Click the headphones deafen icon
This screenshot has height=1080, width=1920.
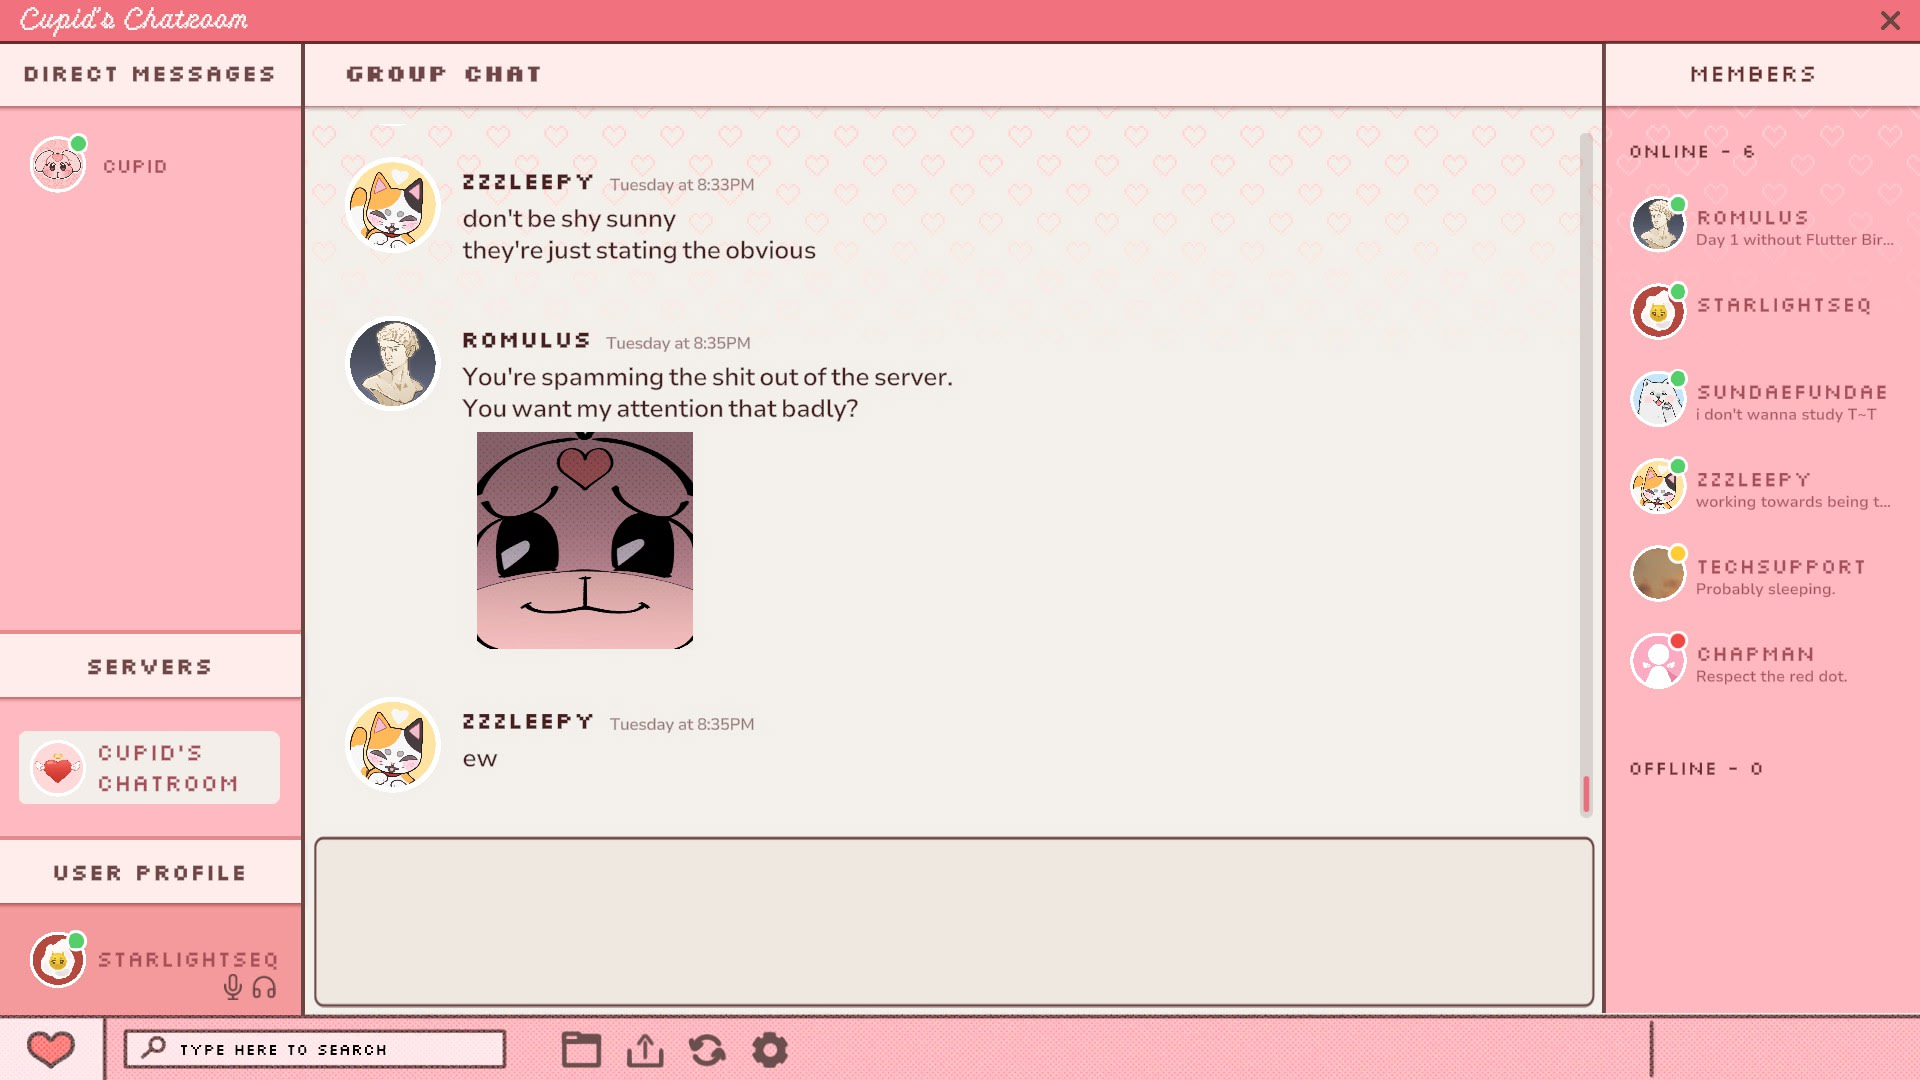(x=263, y=988)
